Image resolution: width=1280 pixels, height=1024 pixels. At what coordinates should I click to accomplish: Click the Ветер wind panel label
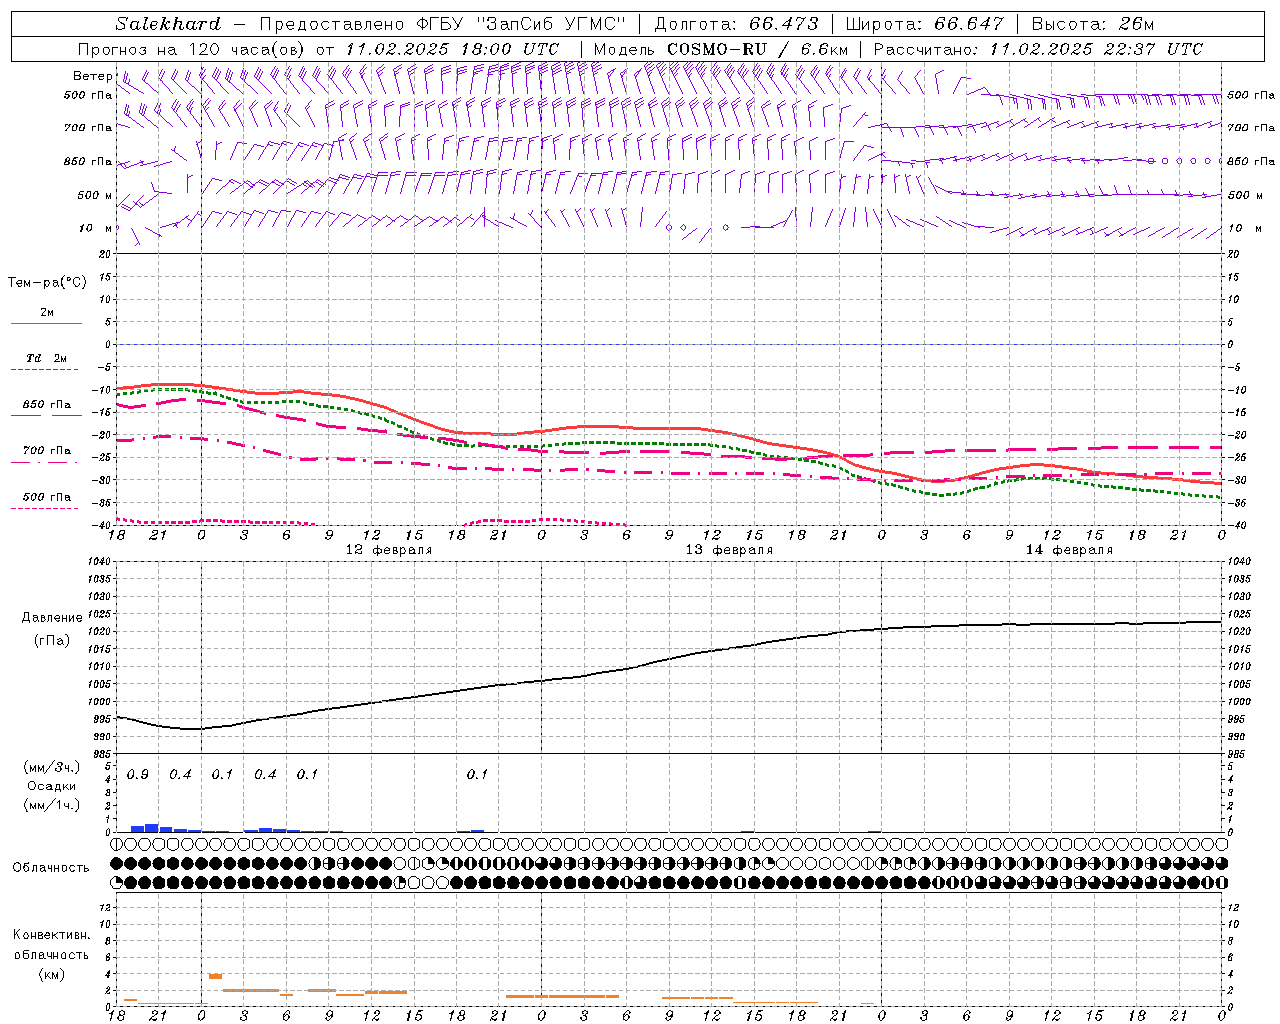(93, 76)
